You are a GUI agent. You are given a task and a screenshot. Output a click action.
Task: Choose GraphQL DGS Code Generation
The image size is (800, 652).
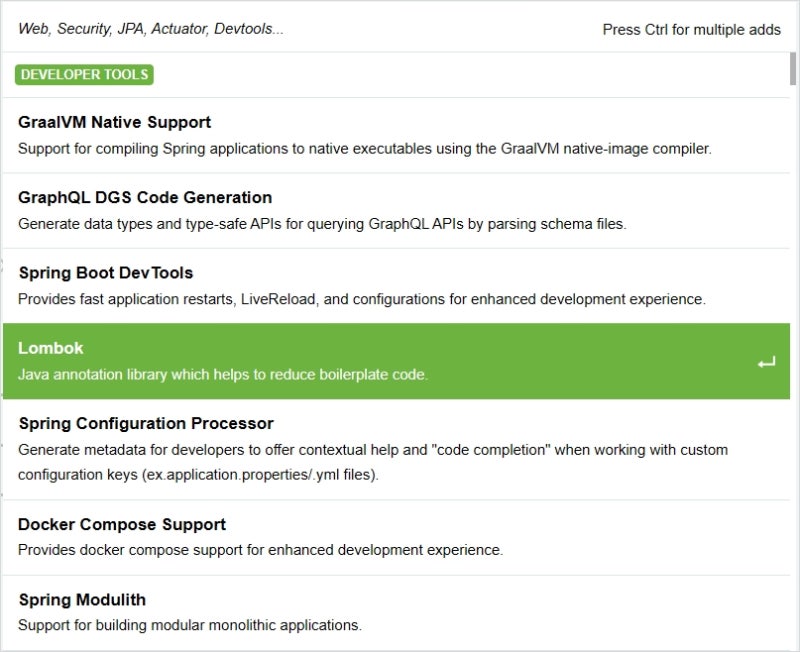click(x=396, y=211)
